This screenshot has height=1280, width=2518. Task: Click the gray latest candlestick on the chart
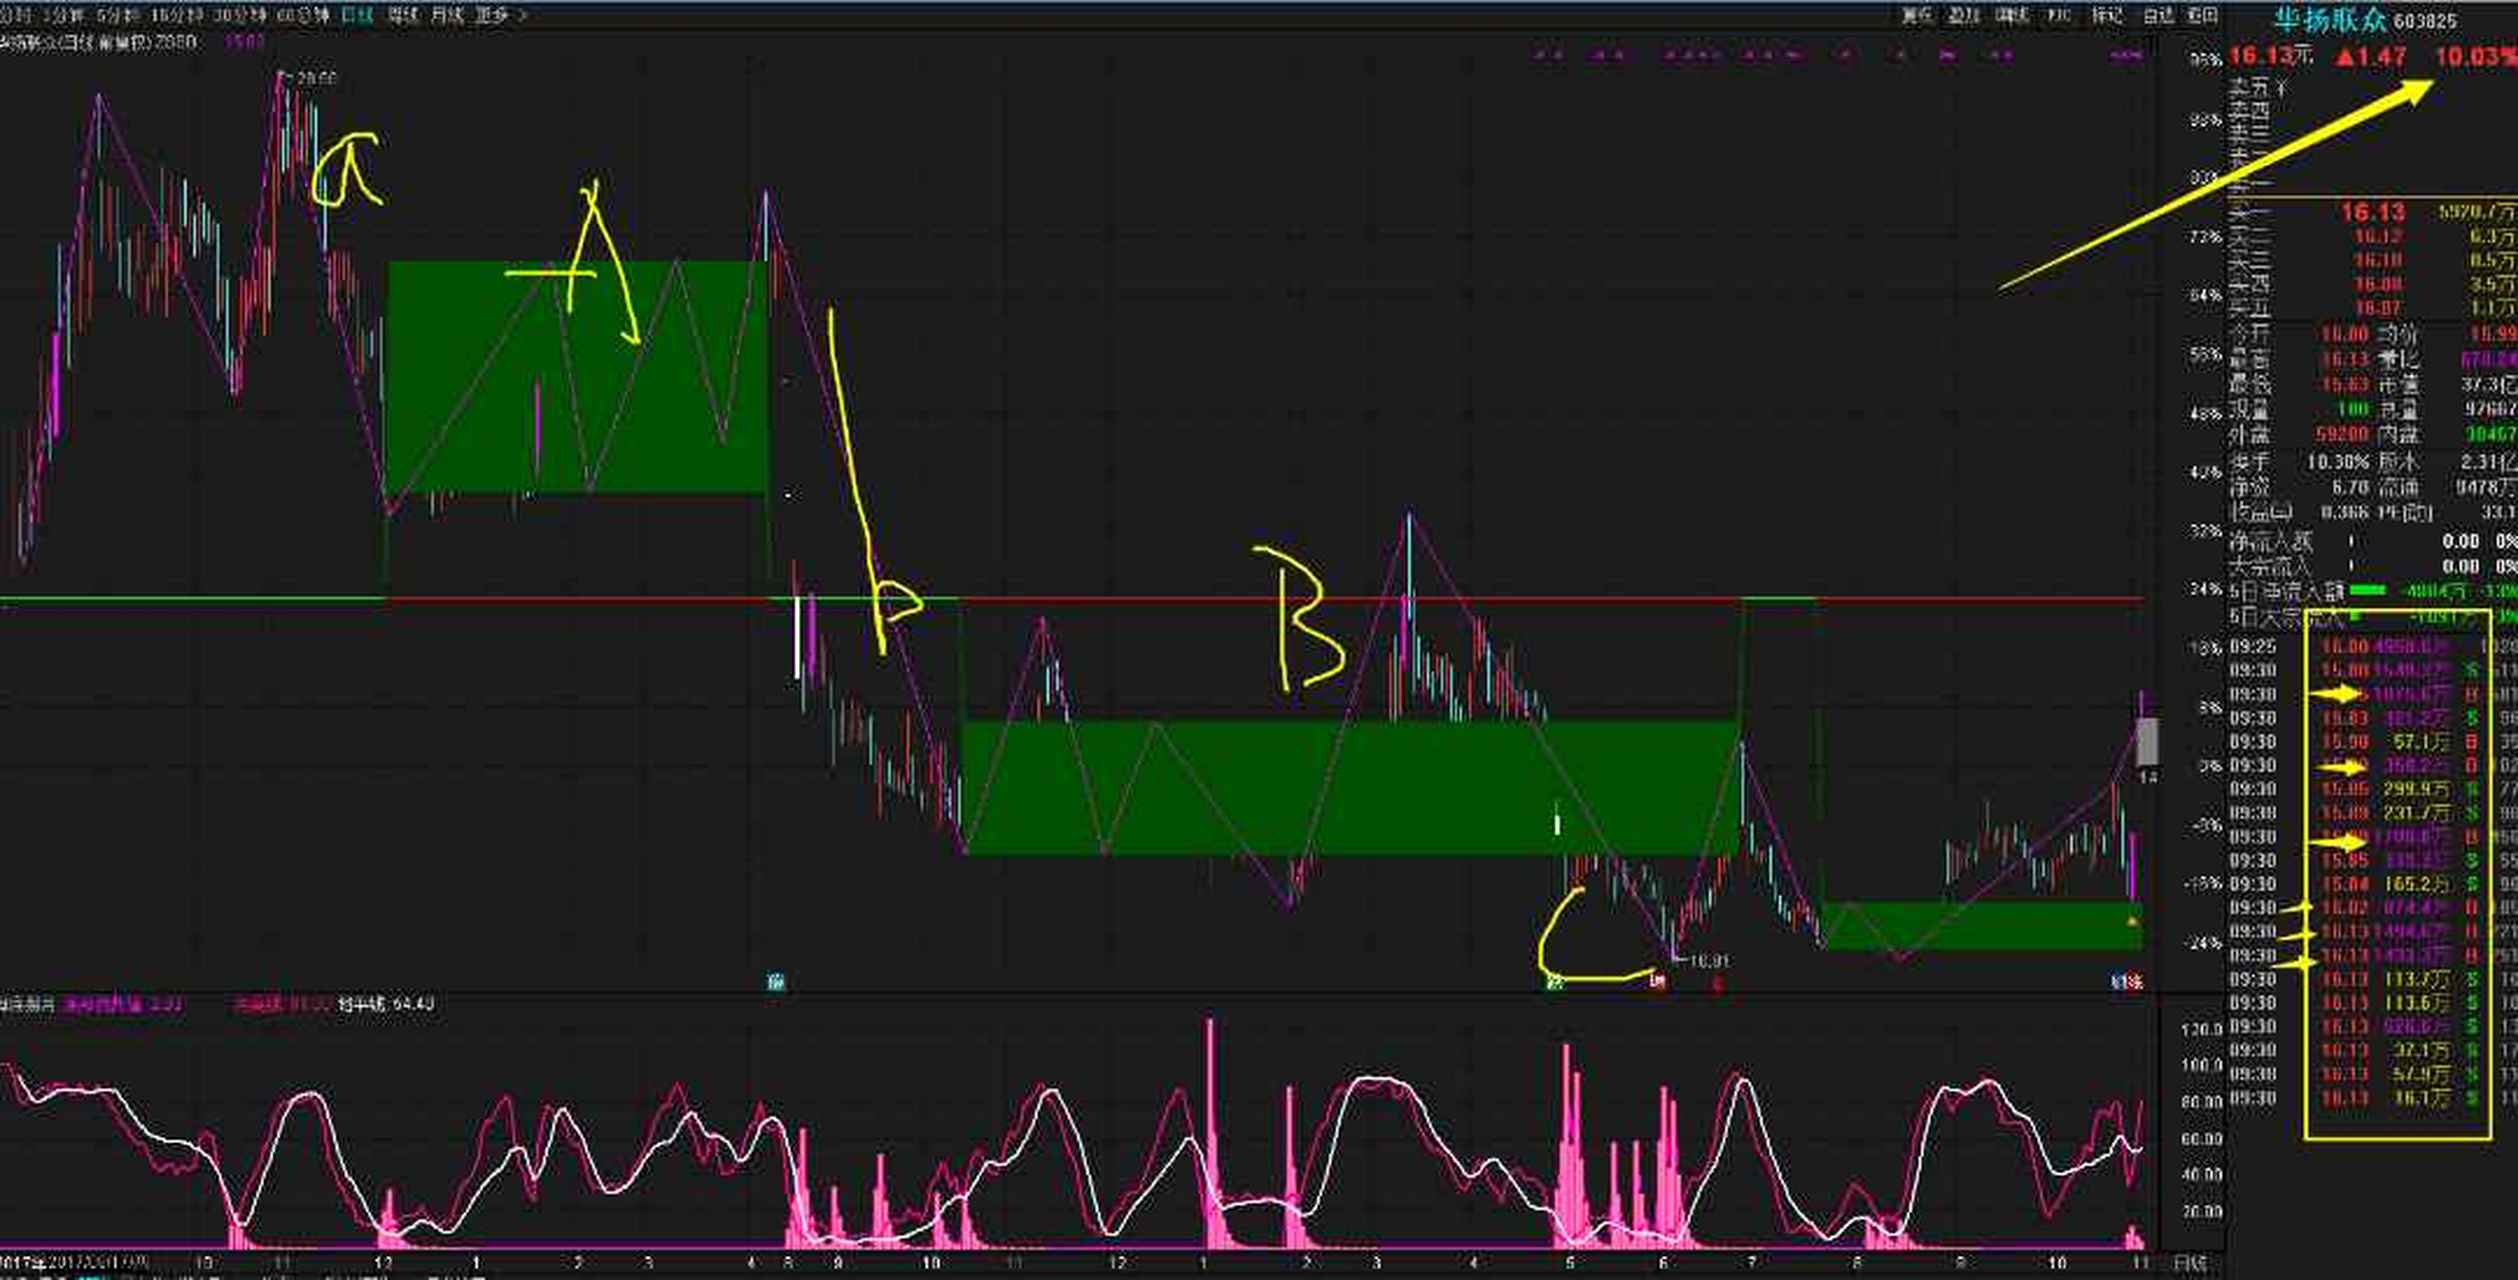tap(2146, 741)
